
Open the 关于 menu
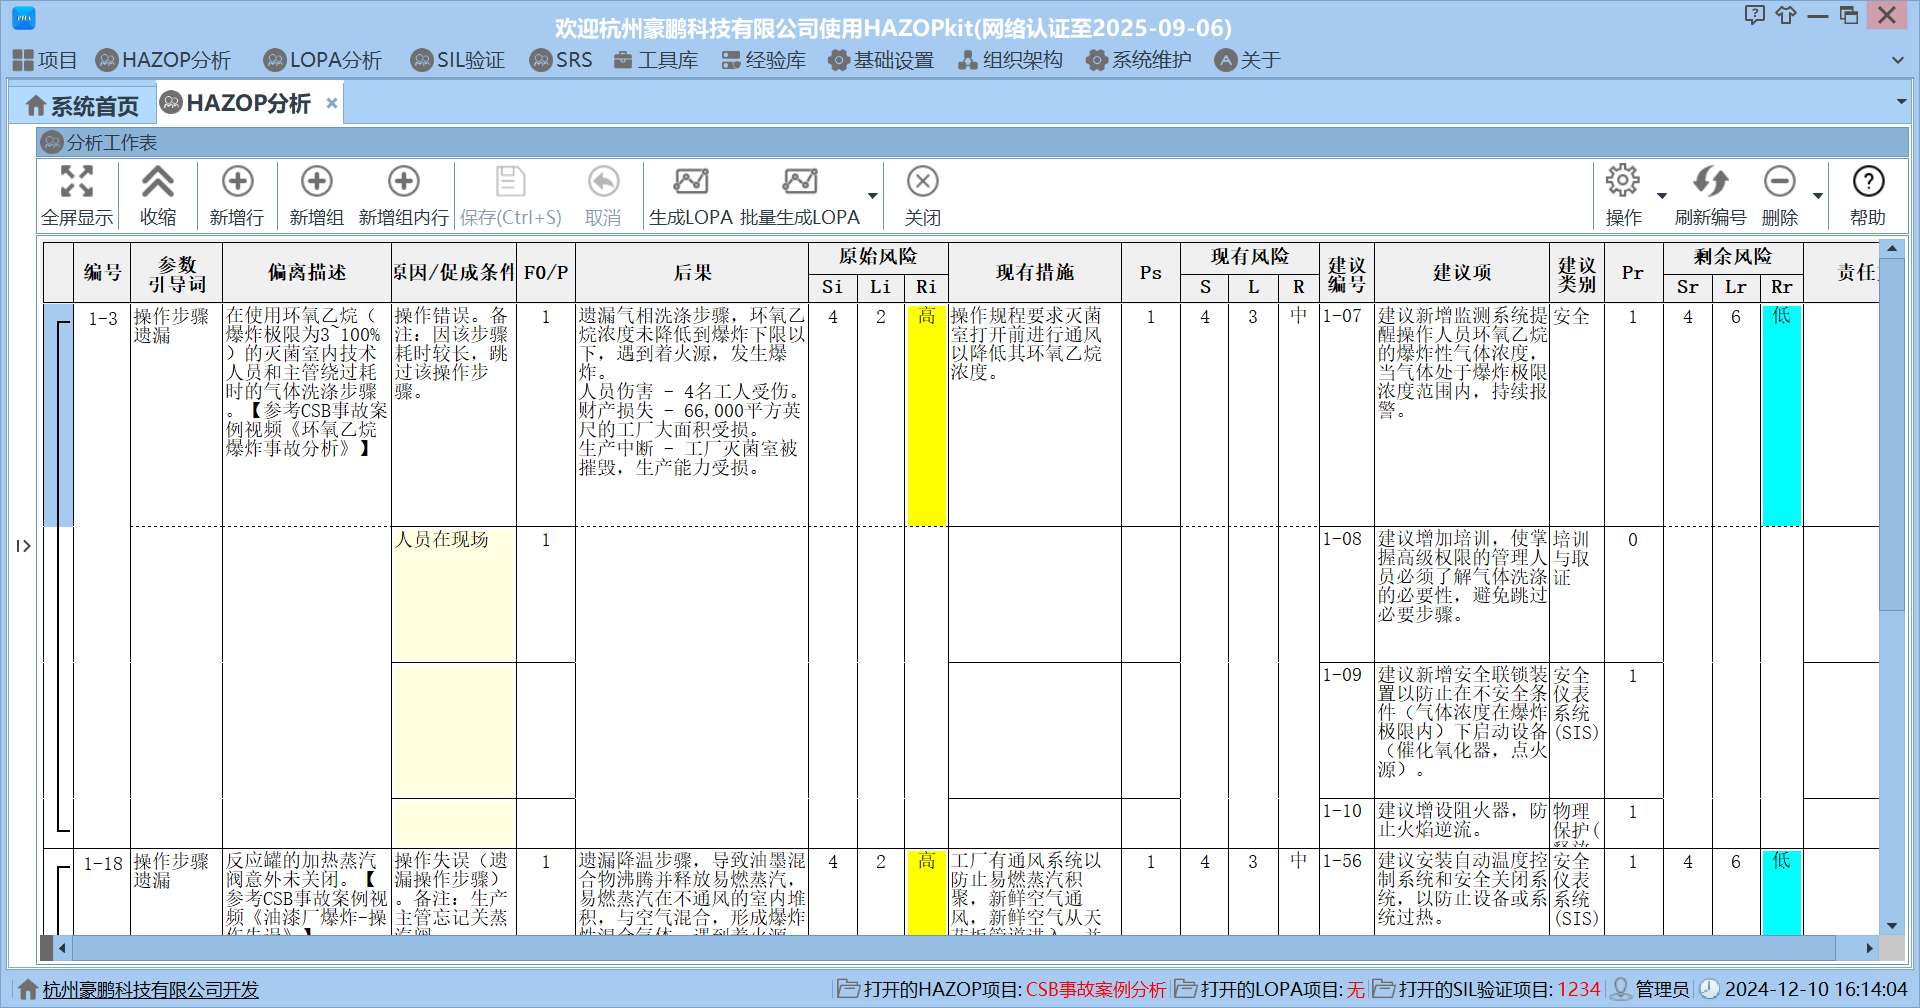1247,60
